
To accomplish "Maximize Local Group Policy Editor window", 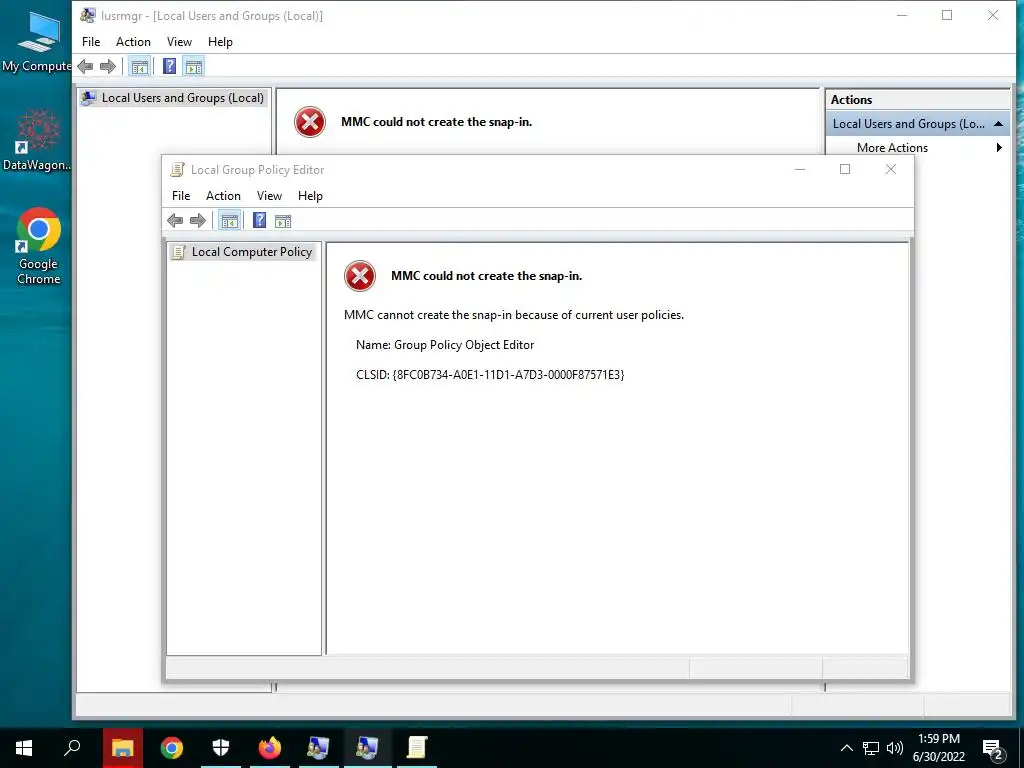I will point(845,170).
